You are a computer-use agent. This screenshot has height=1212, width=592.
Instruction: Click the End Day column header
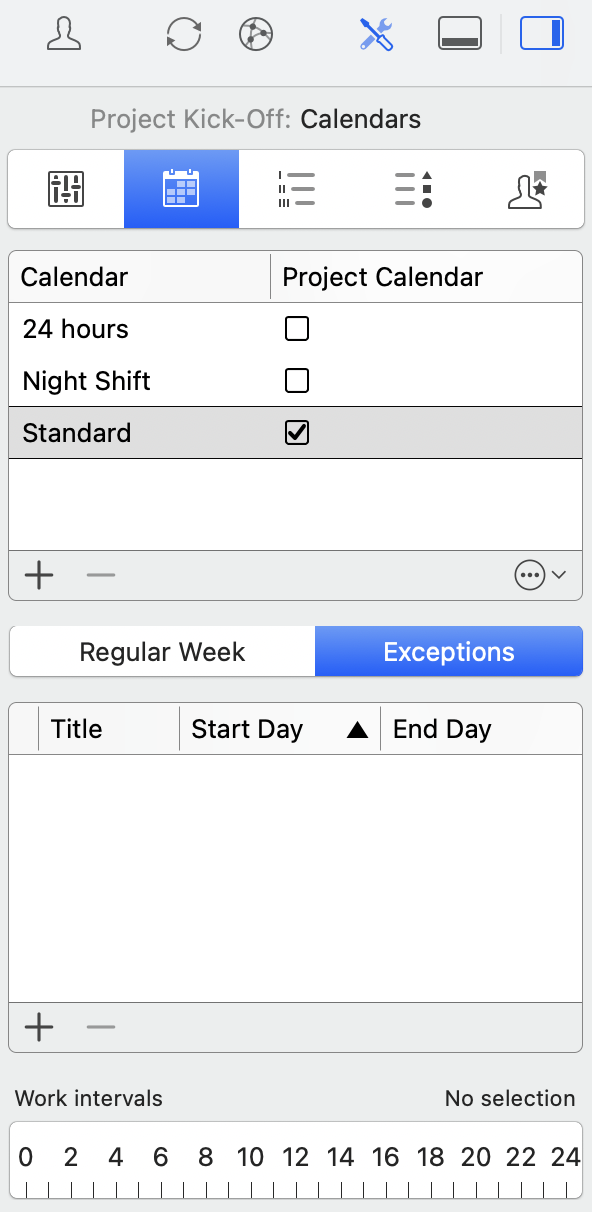click(442, 729)
